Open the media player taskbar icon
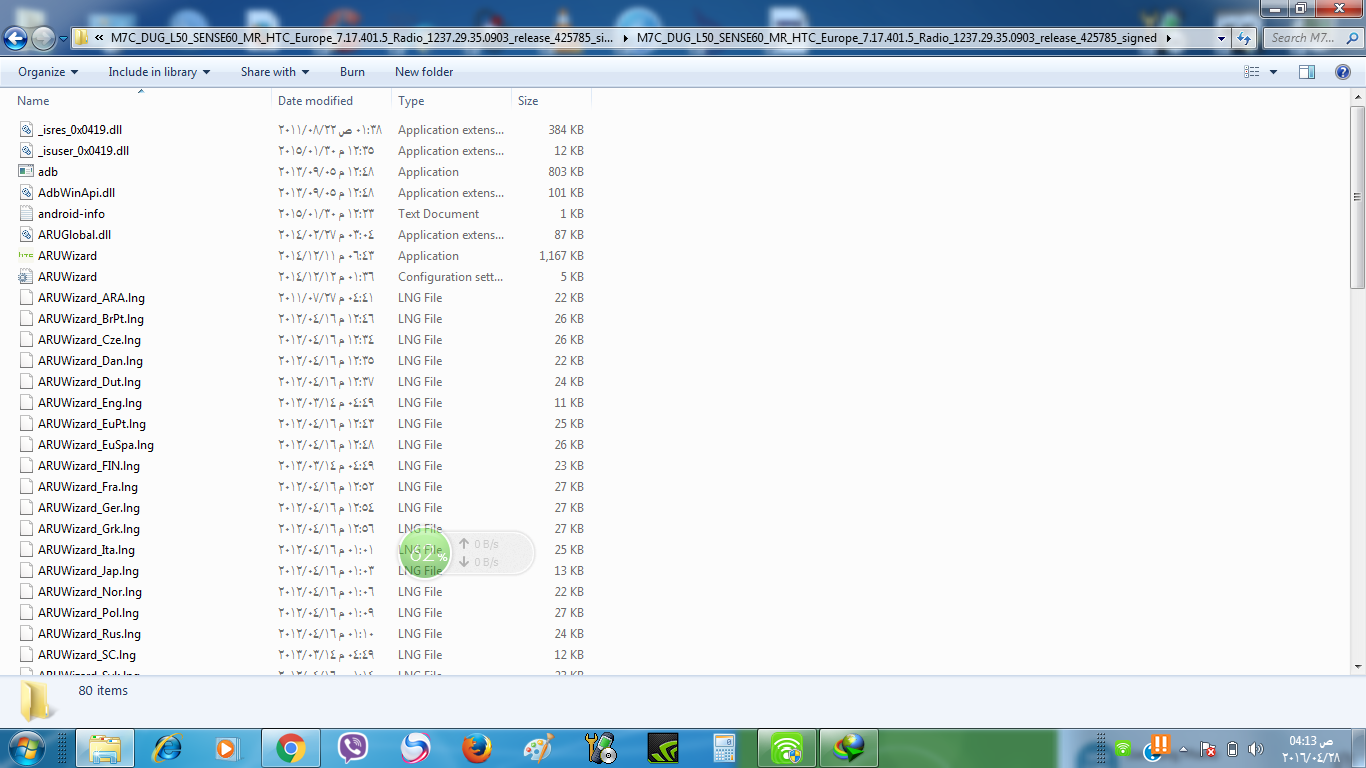This screenshot has width=1366, height=768. (228, 748)
